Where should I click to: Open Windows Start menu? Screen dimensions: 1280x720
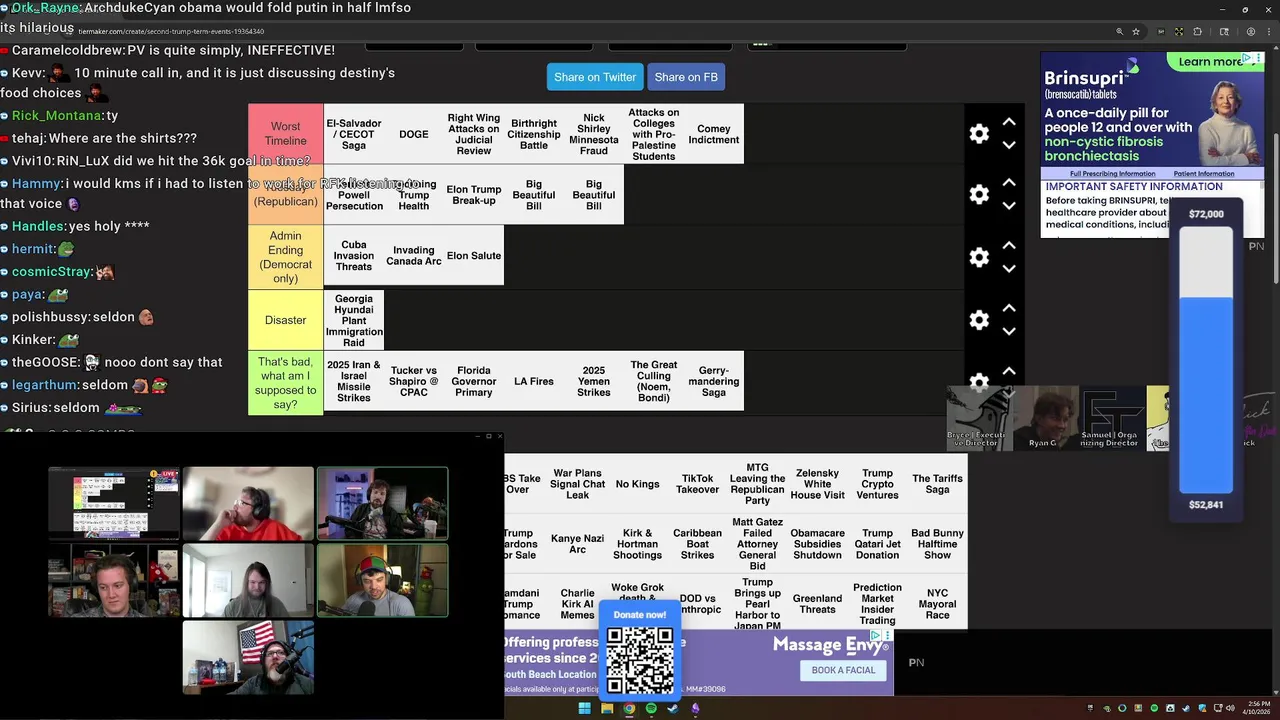pos(584,708)
